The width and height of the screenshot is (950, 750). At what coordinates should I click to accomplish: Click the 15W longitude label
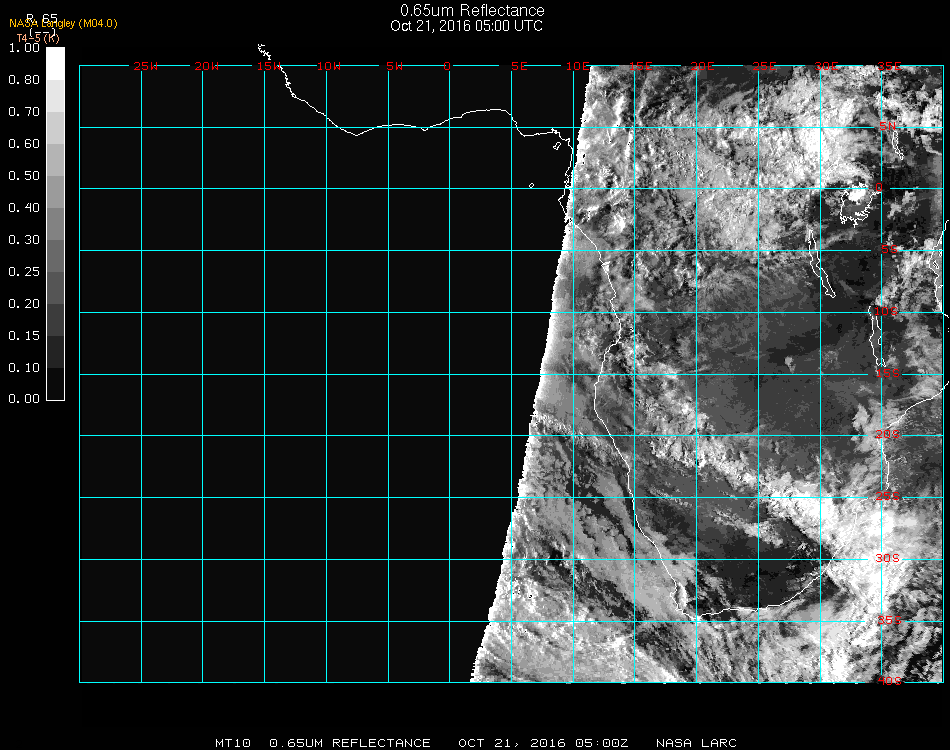coord(268,66)
